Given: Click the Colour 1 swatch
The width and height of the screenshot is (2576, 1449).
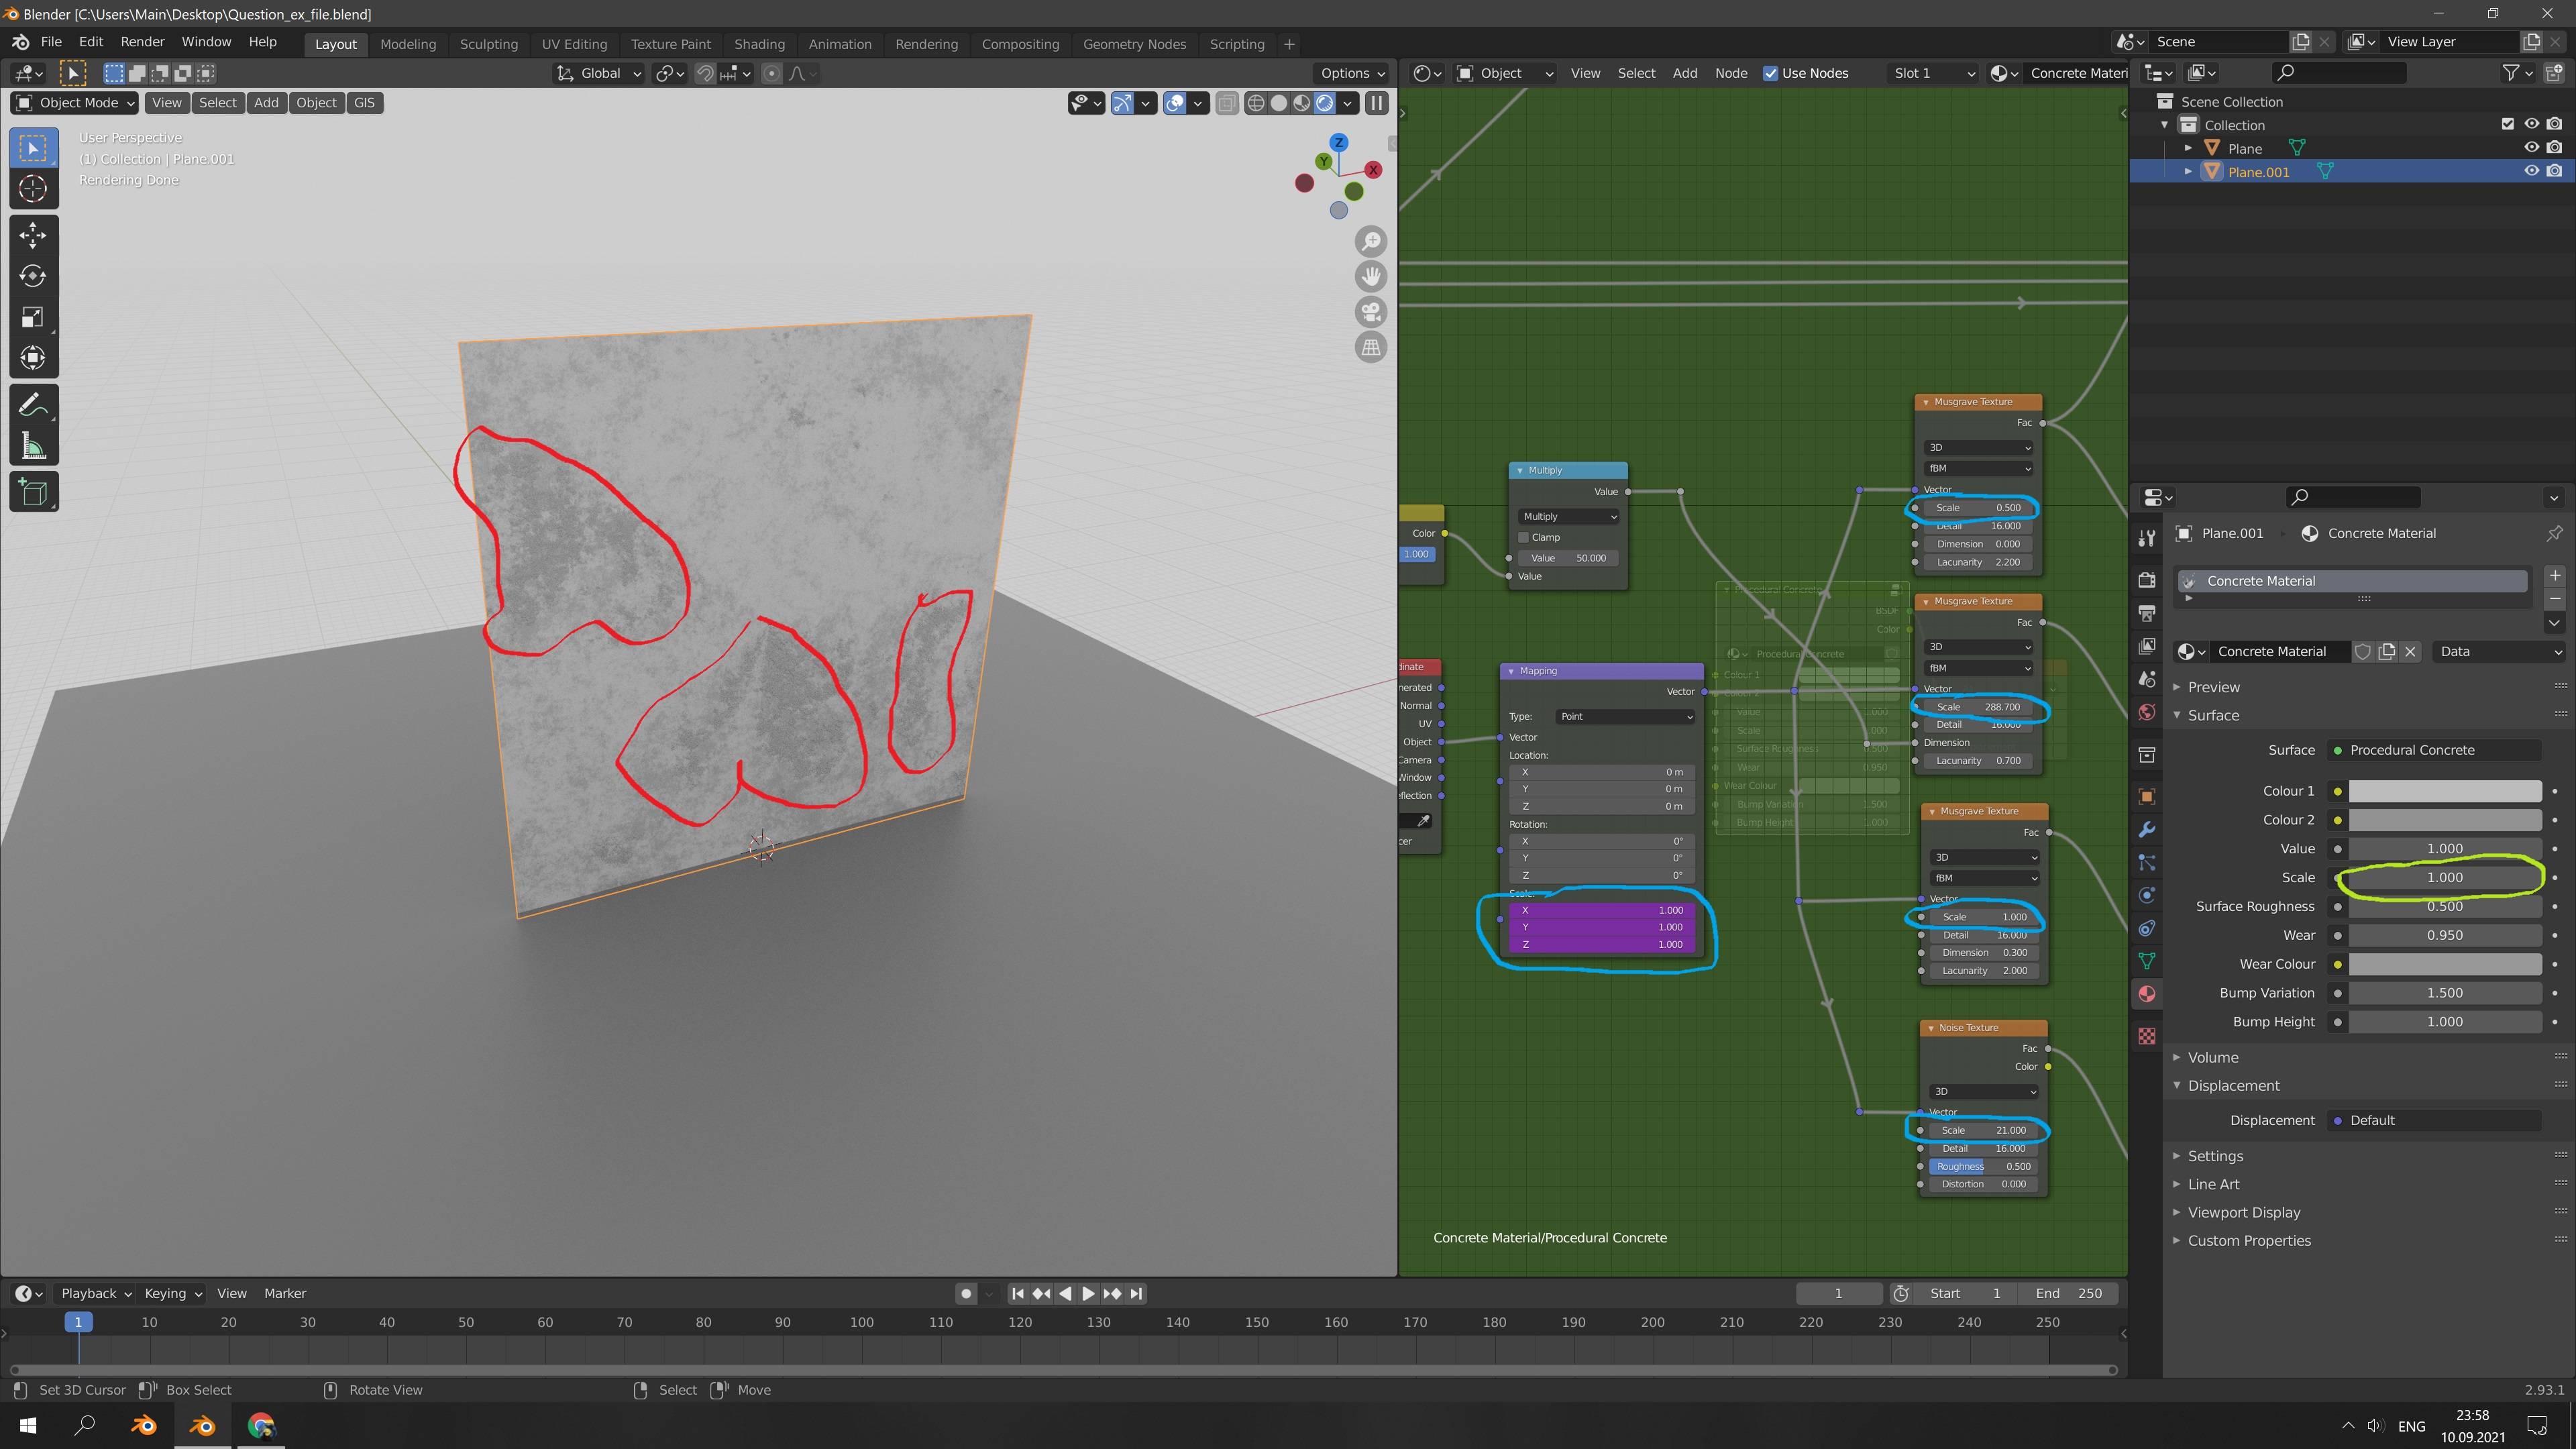Looking at the screenshot, I should point(2445,791).
